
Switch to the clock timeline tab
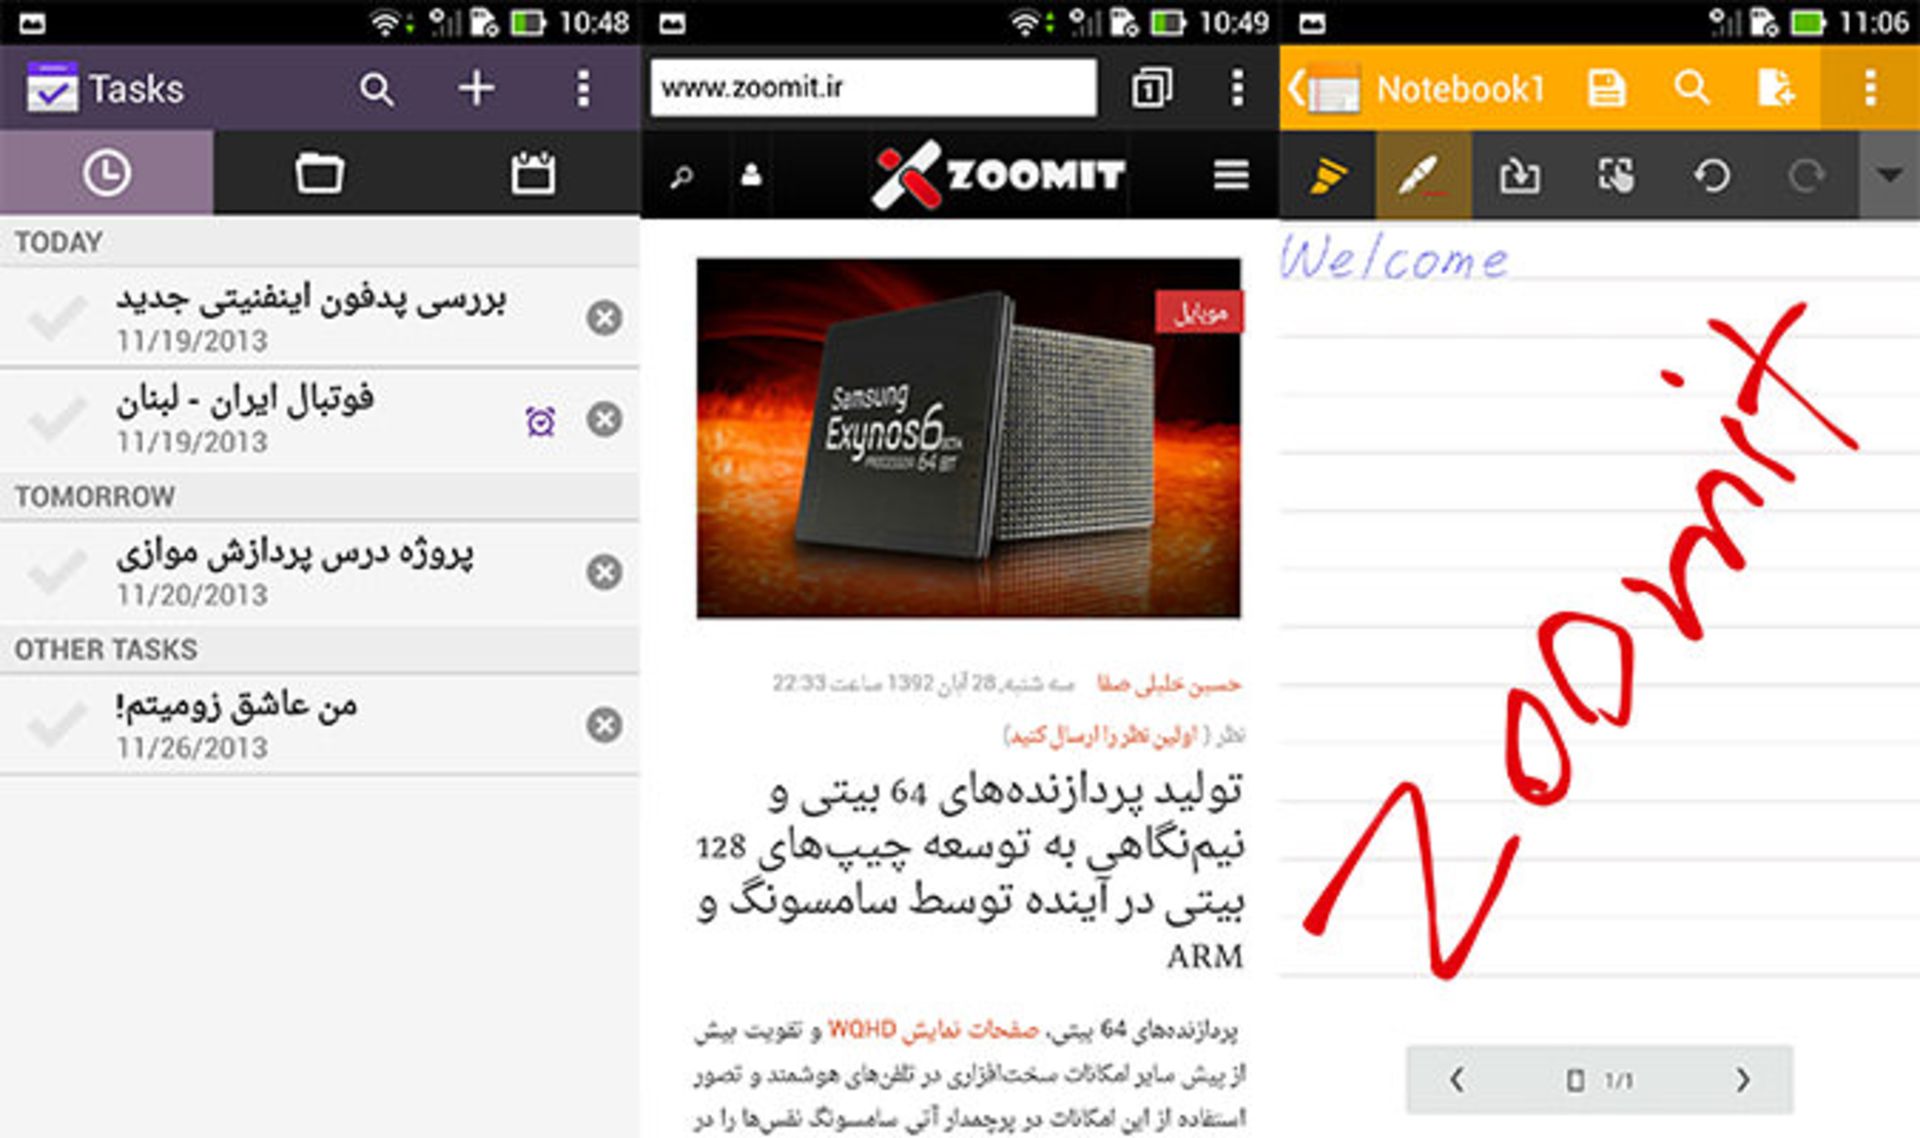(106, 173)
